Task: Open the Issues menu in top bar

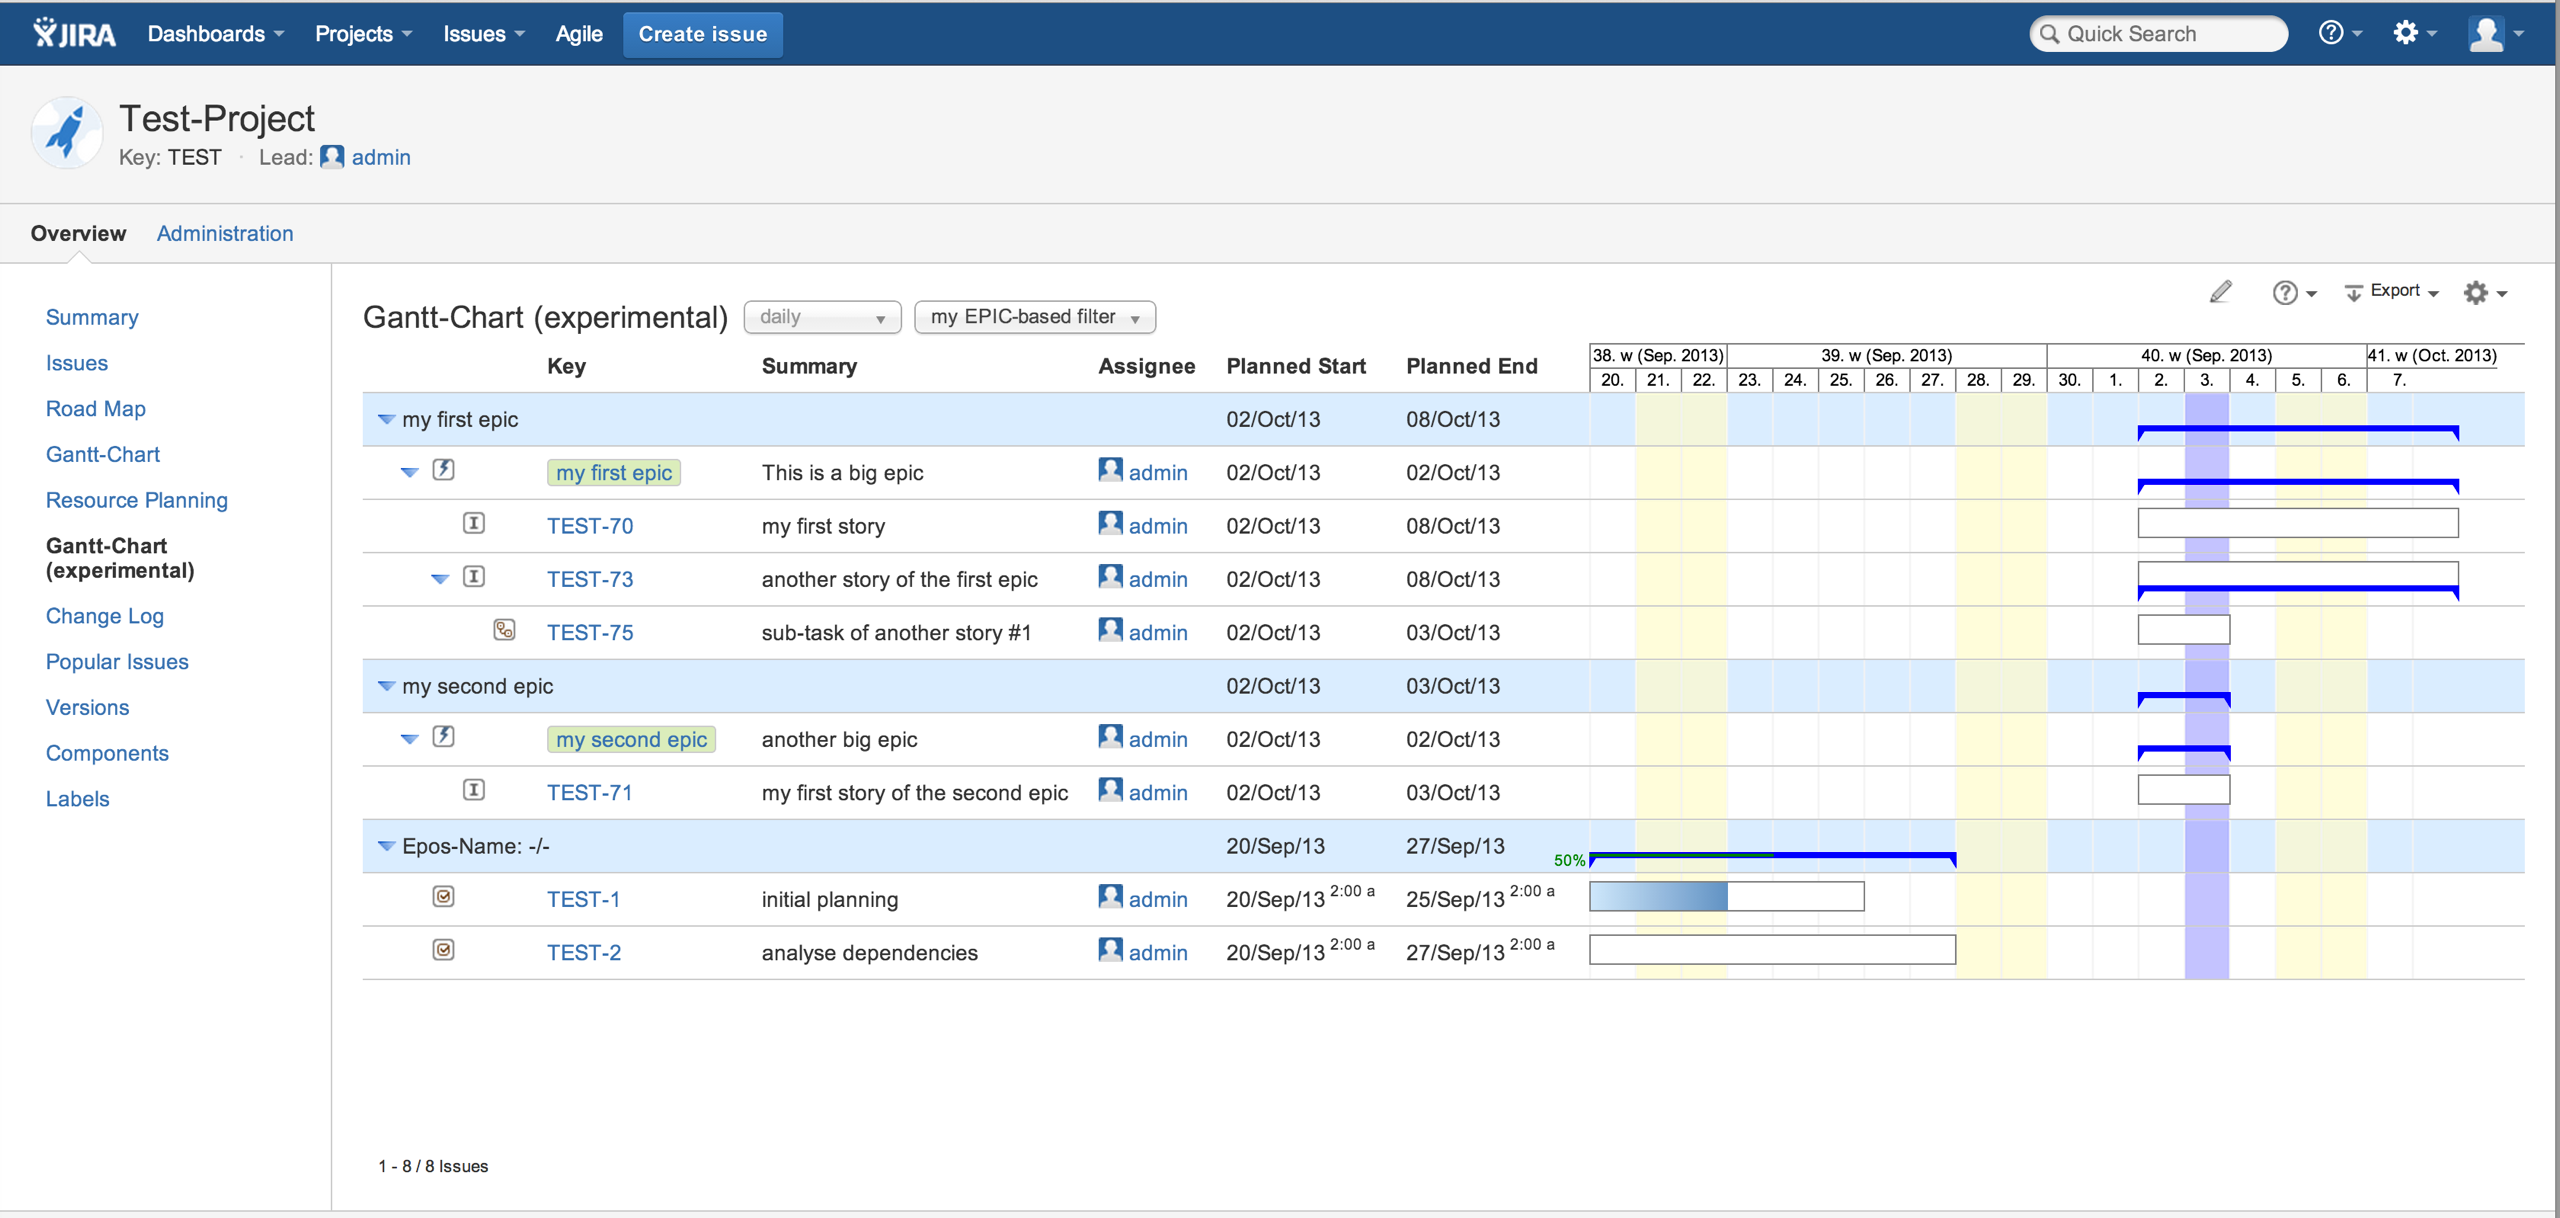Action: click(484, 34)
